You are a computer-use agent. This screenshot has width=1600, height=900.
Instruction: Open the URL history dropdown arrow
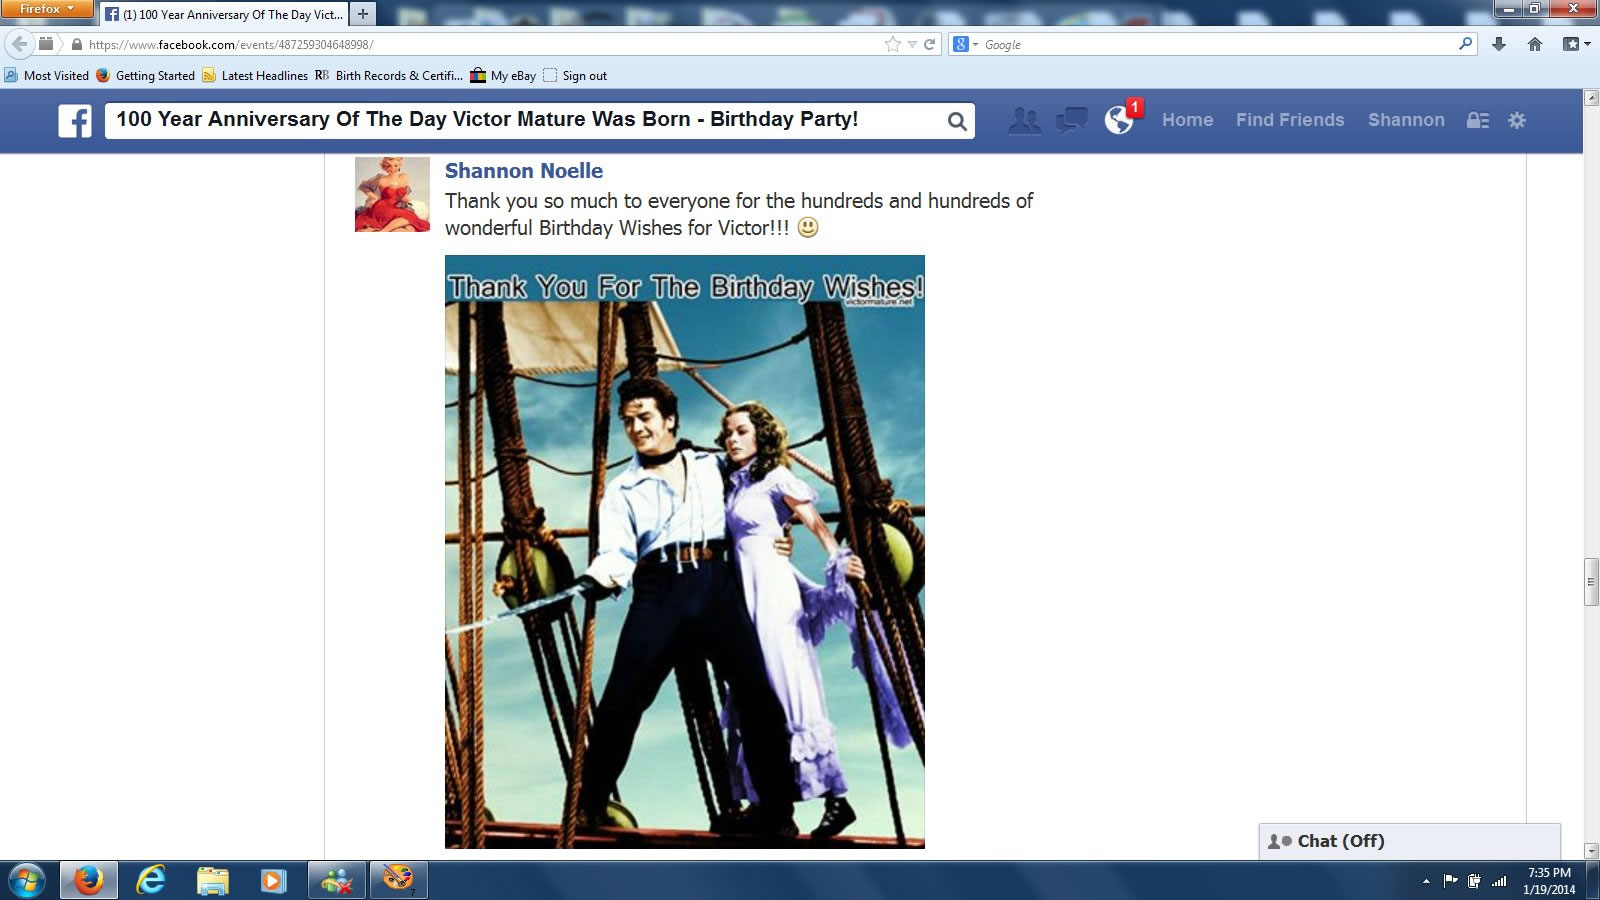(911, 44)
